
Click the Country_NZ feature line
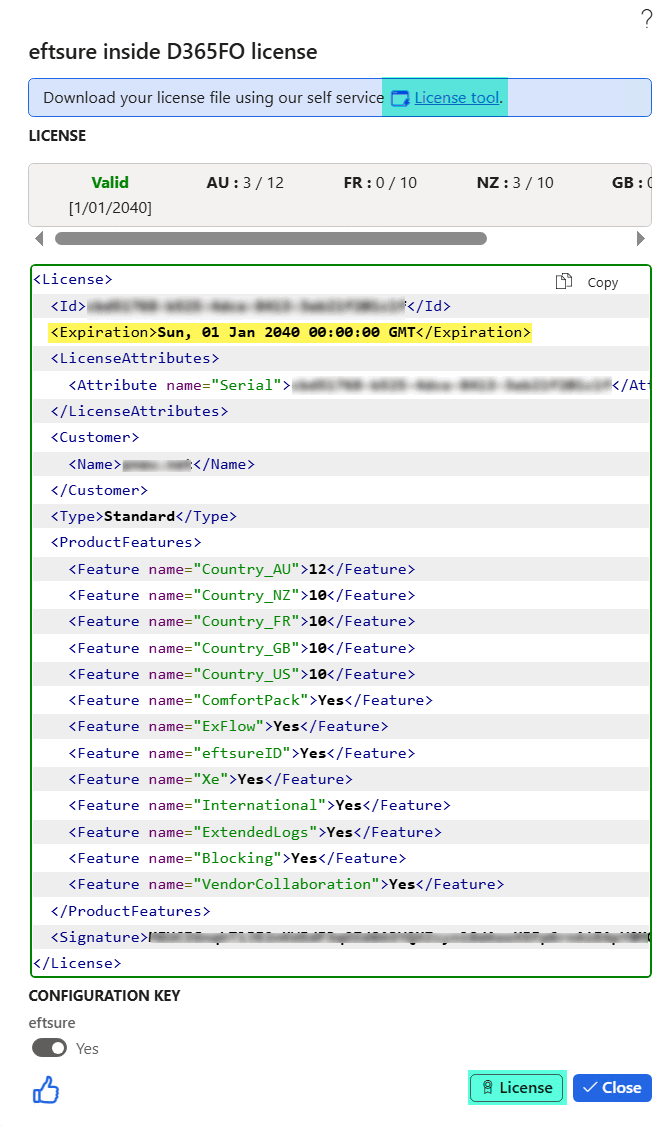pyautogui.click(x=241, y=595)
